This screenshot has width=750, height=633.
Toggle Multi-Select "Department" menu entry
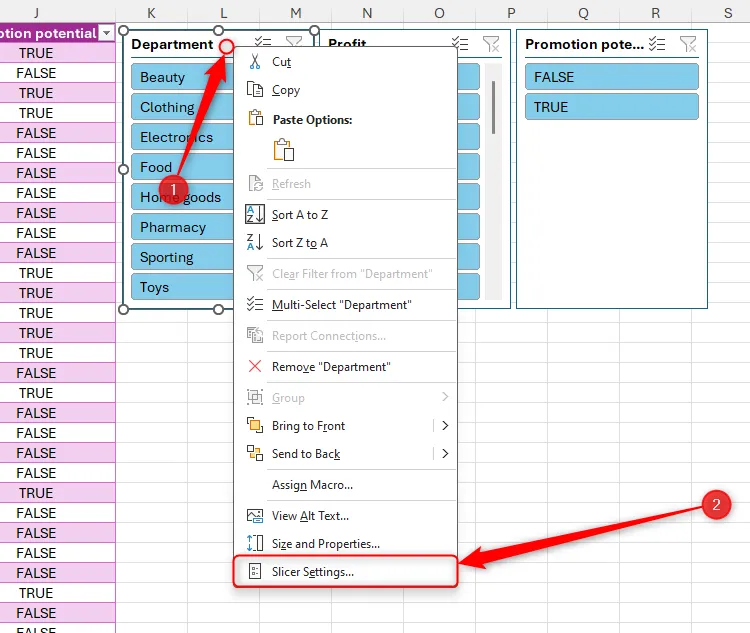pos(341,305)
